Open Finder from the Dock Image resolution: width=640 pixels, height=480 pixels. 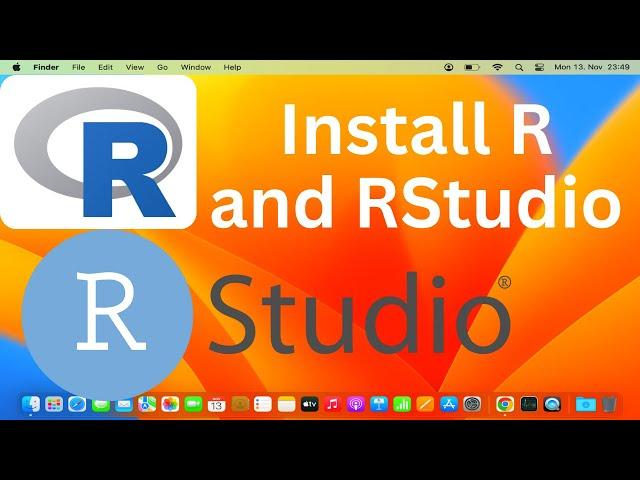point(31,404)
